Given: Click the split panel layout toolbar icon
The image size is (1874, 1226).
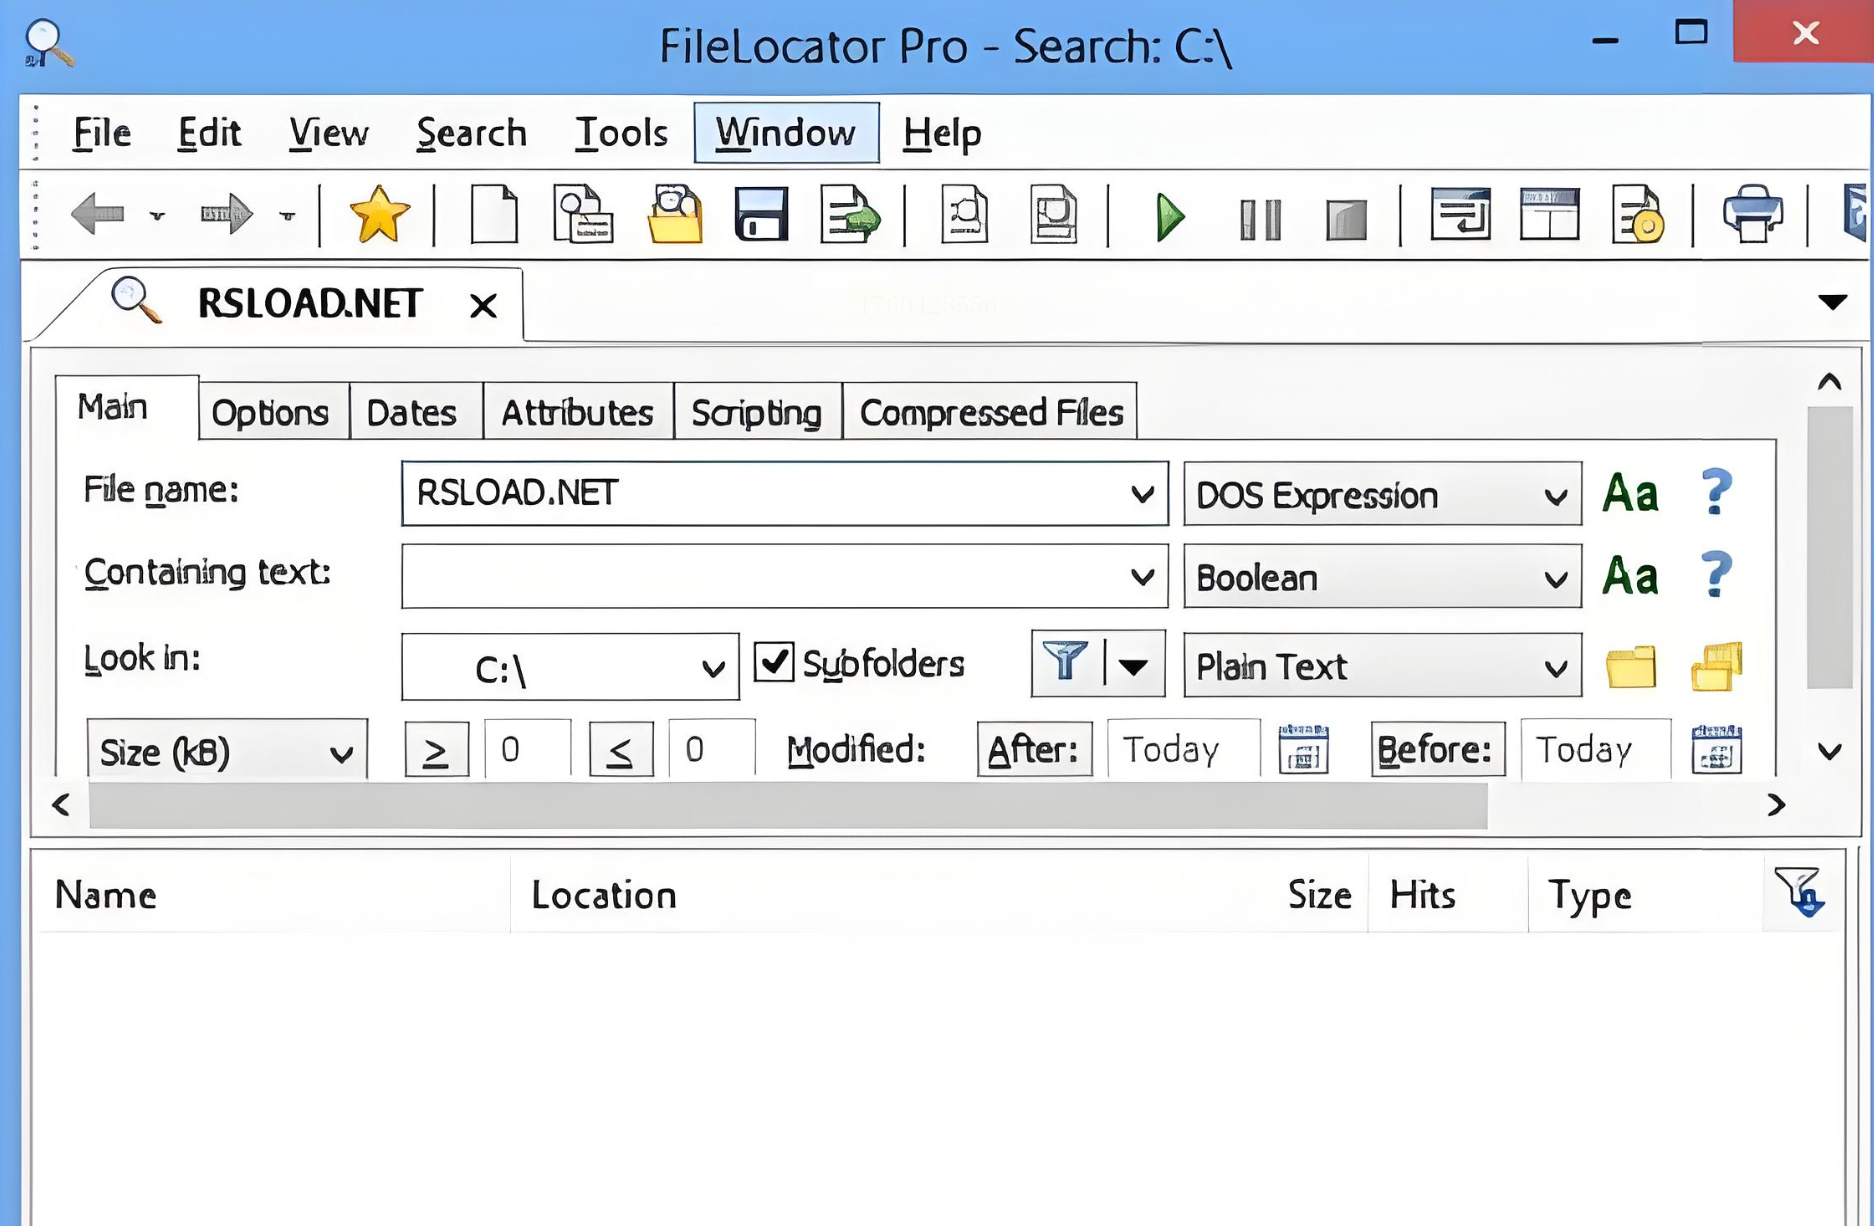Looking at the screenshot, I should coord(1550,214).
